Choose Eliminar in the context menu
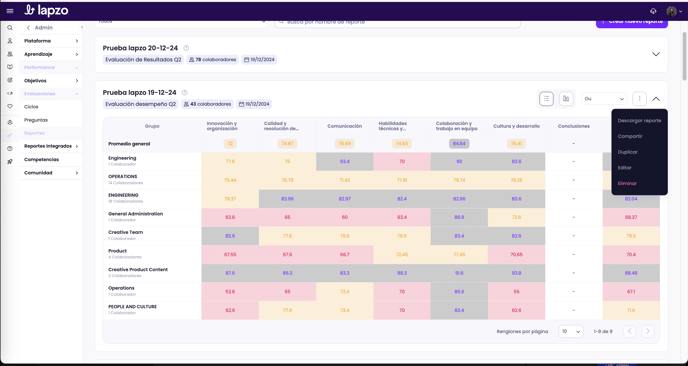The height and width of the screenshot is (366, 688). tap(627, 183)
